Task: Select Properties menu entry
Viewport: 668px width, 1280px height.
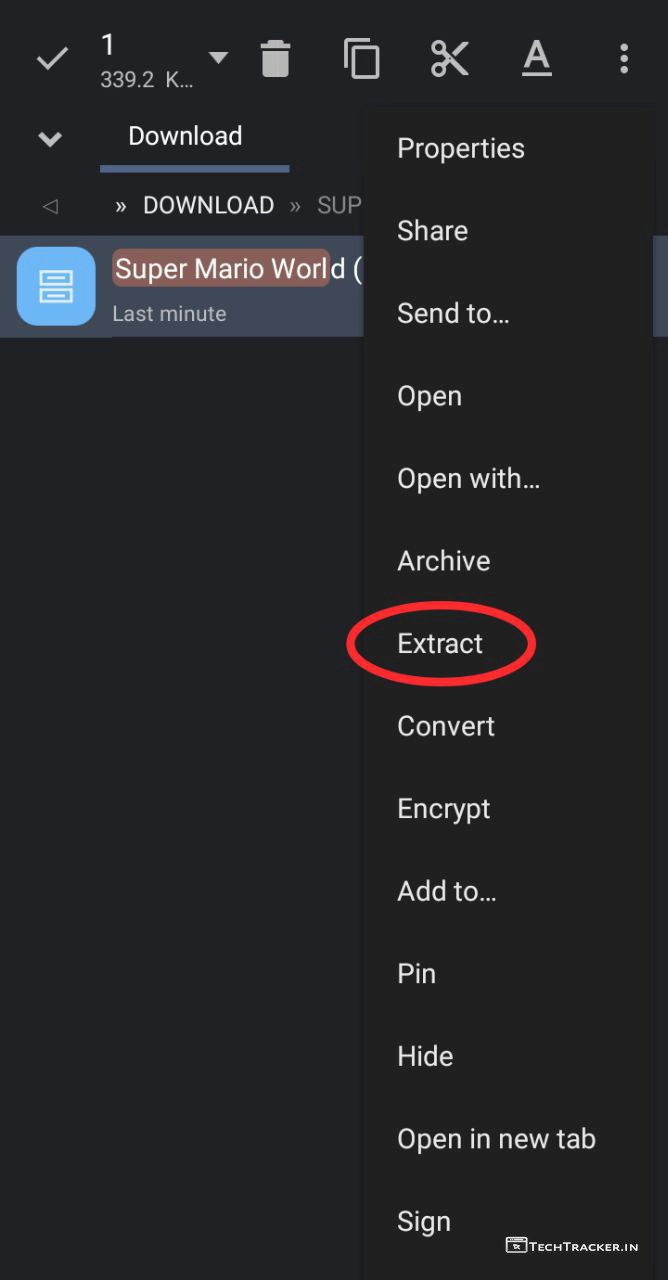Action: 461,148
